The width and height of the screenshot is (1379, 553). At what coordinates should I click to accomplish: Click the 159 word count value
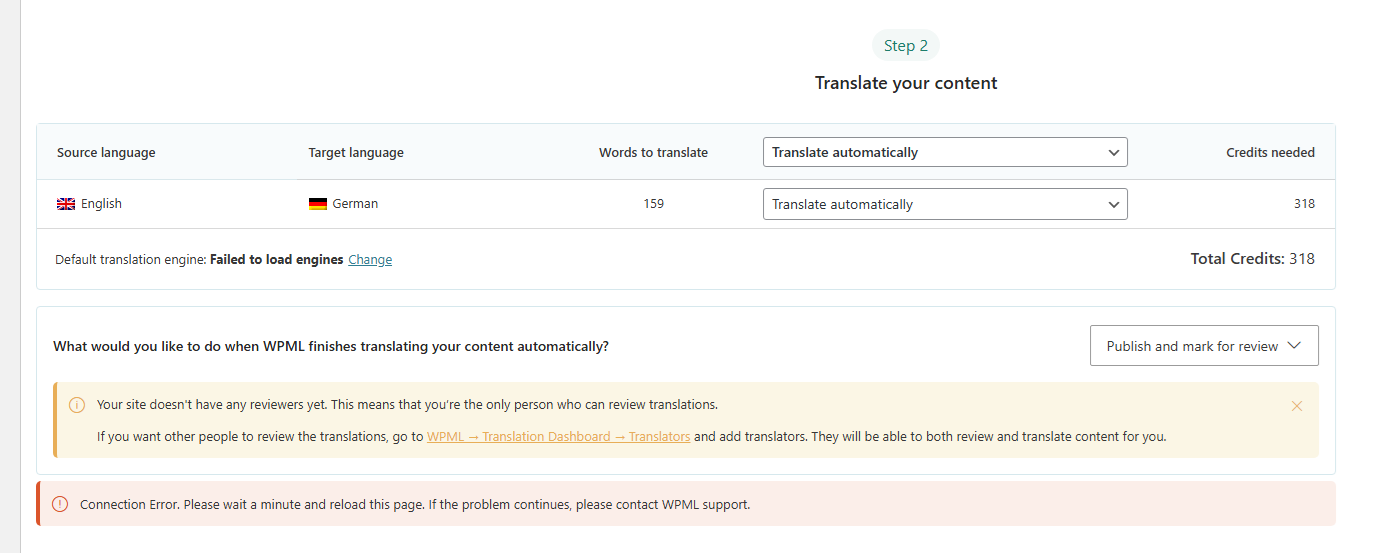pyautogui.click(x=653, y=204)
